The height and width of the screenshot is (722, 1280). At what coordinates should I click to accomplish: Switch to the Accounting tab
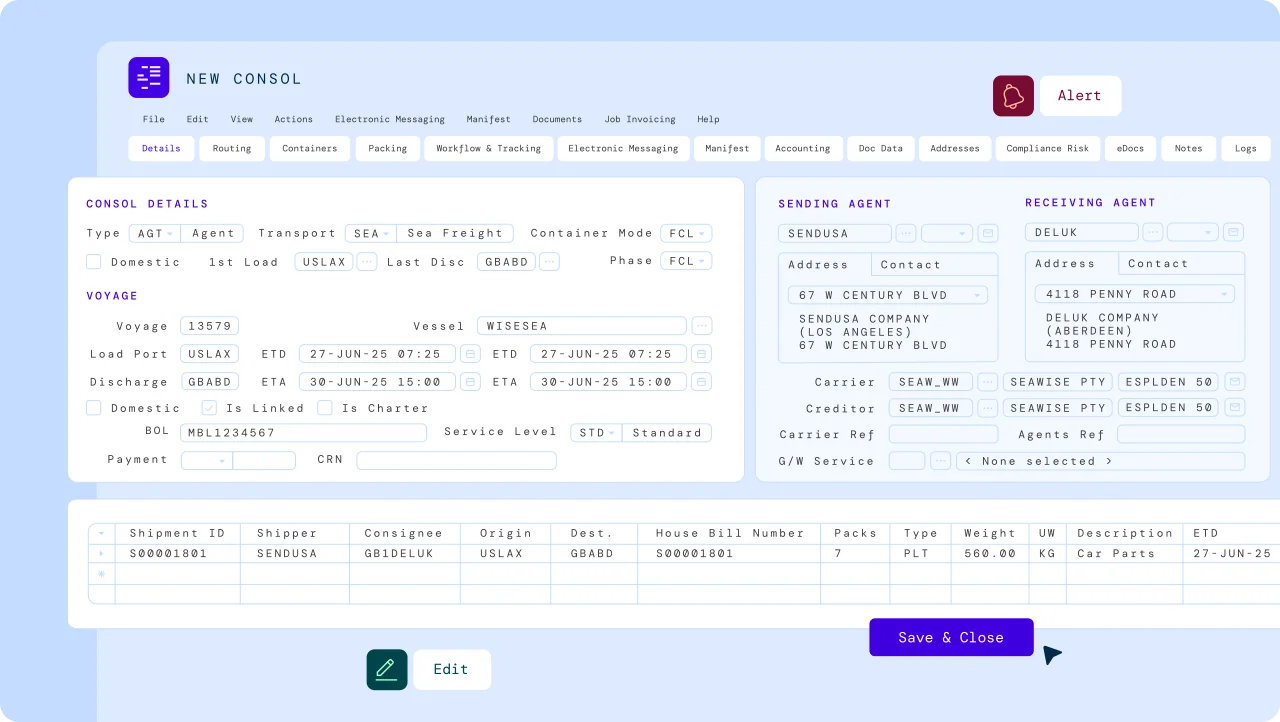coord(803,148)
